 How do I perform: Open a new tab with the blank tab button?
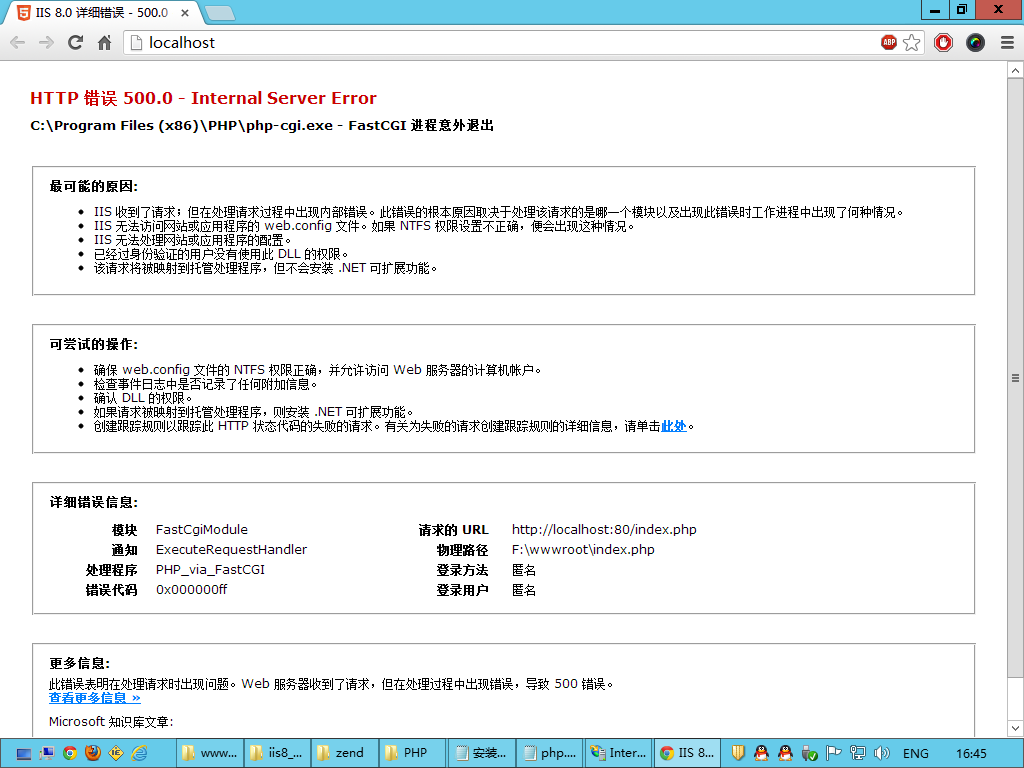(219, 13)
